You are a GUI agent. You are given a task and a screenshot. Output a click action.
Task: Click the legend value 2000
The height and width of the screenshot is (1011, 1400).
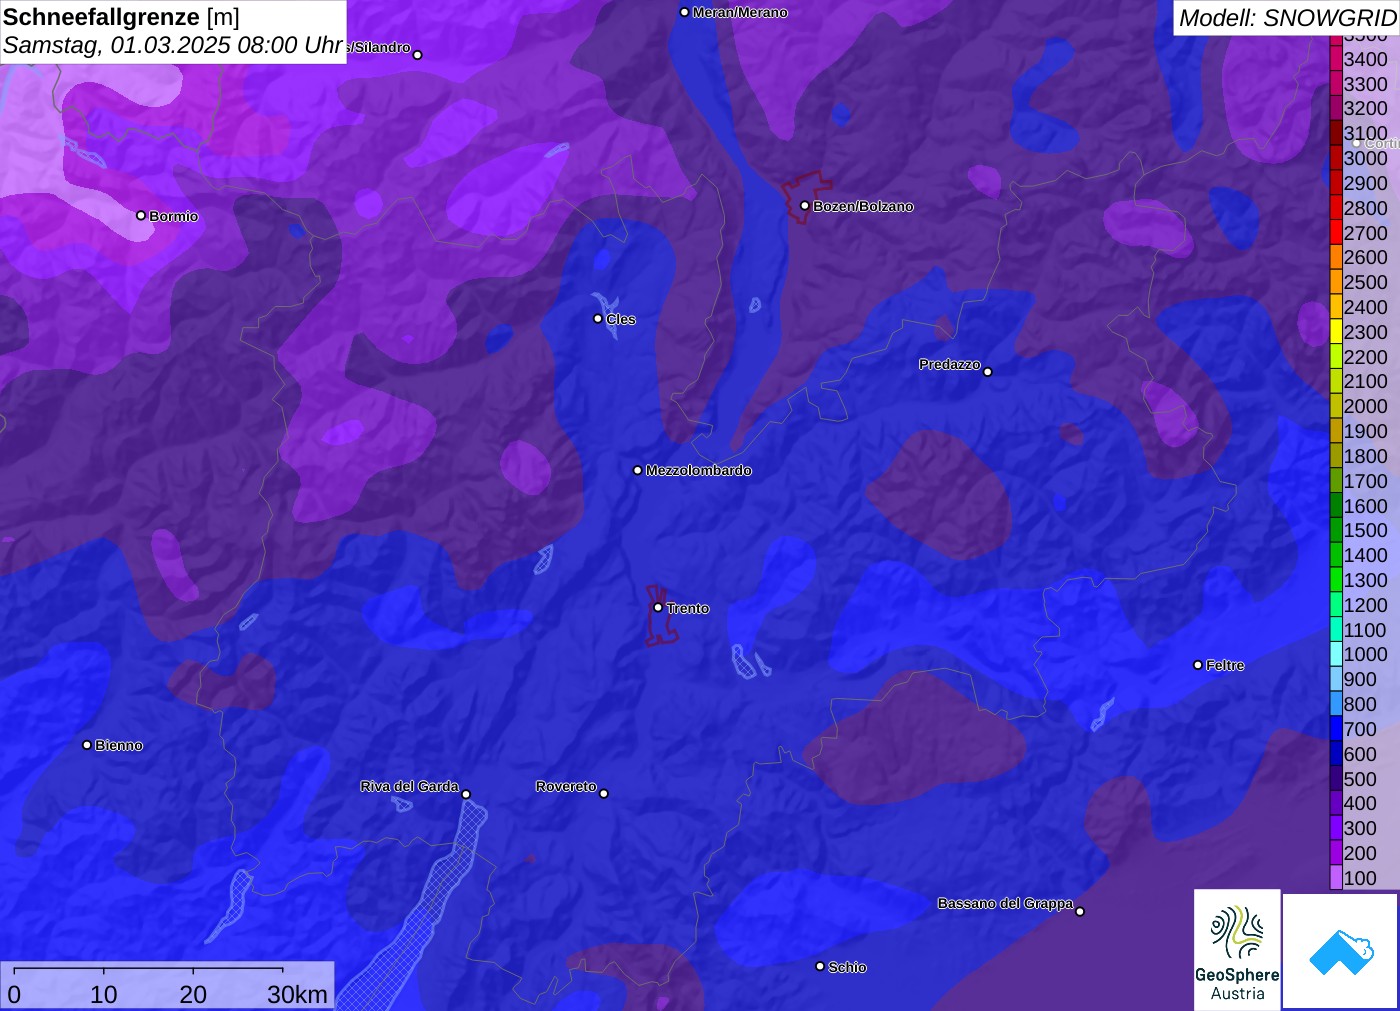pos(1365,406)
